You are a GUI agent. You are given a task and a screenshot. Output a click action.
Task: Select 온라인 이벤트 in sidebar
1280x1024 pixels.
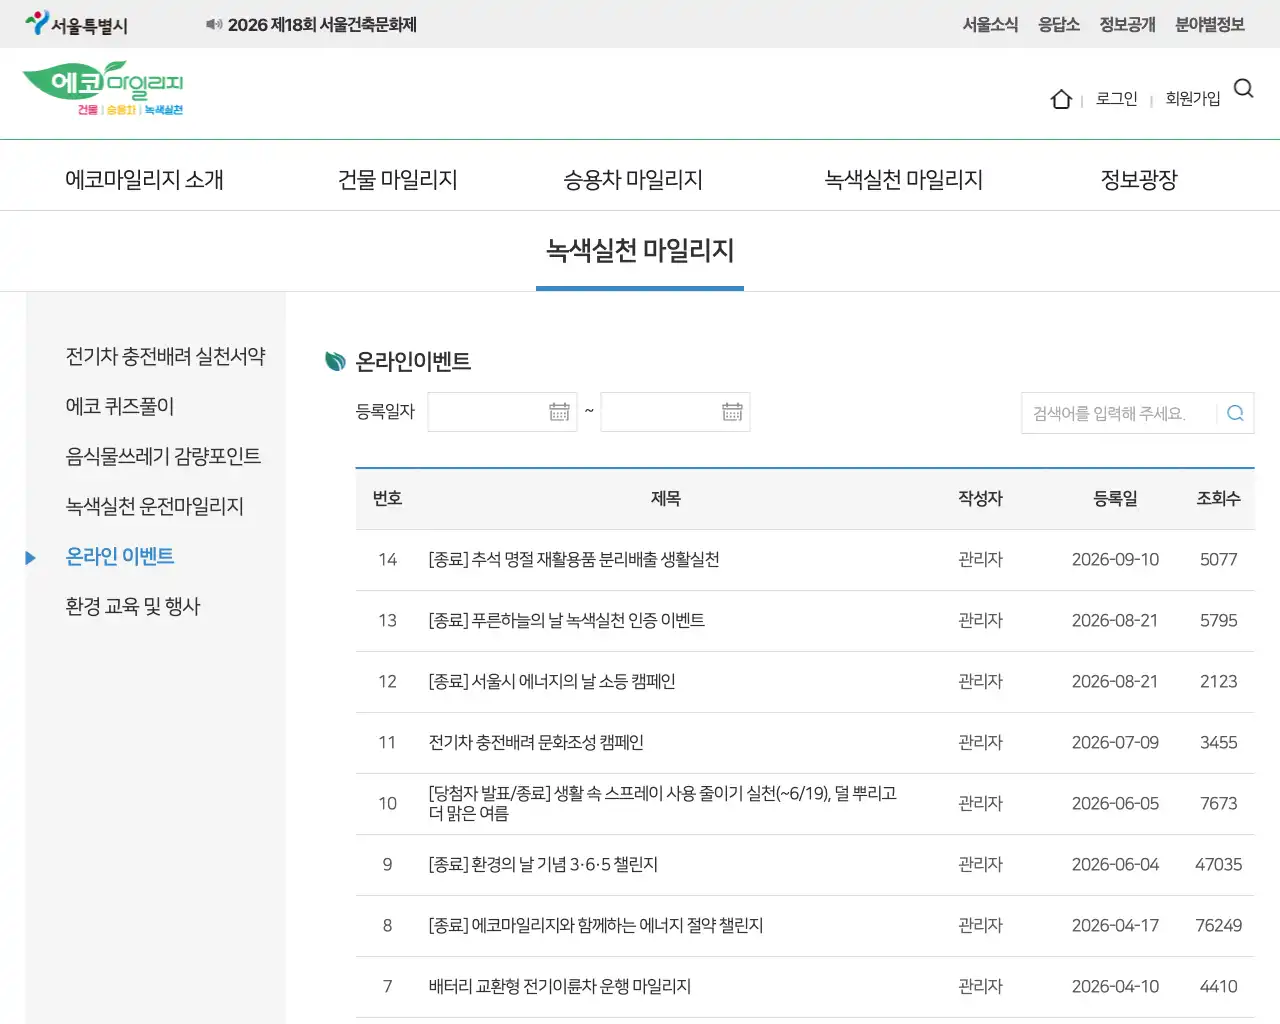point(119,556)
